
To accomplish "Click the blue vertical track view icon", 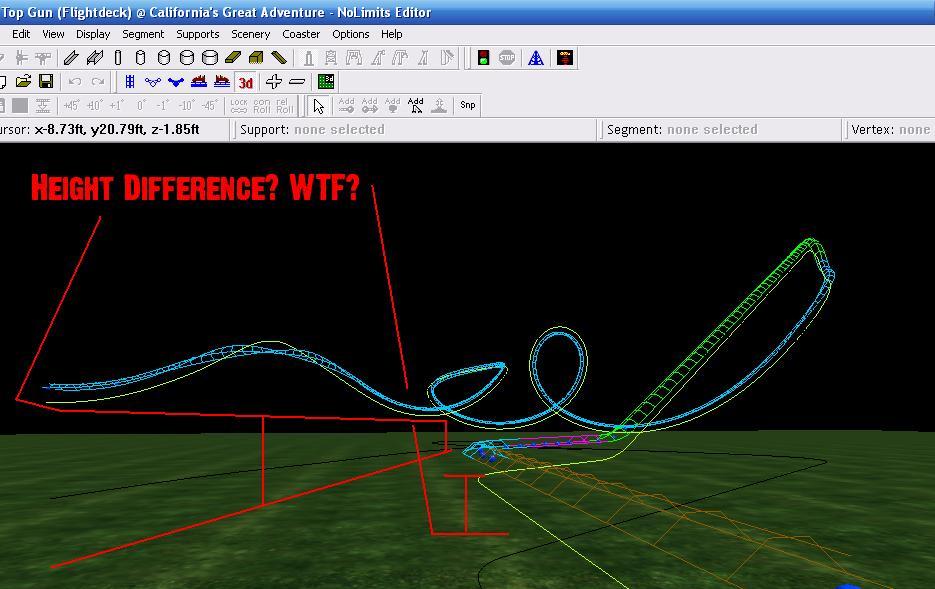I will coord(129,82).
